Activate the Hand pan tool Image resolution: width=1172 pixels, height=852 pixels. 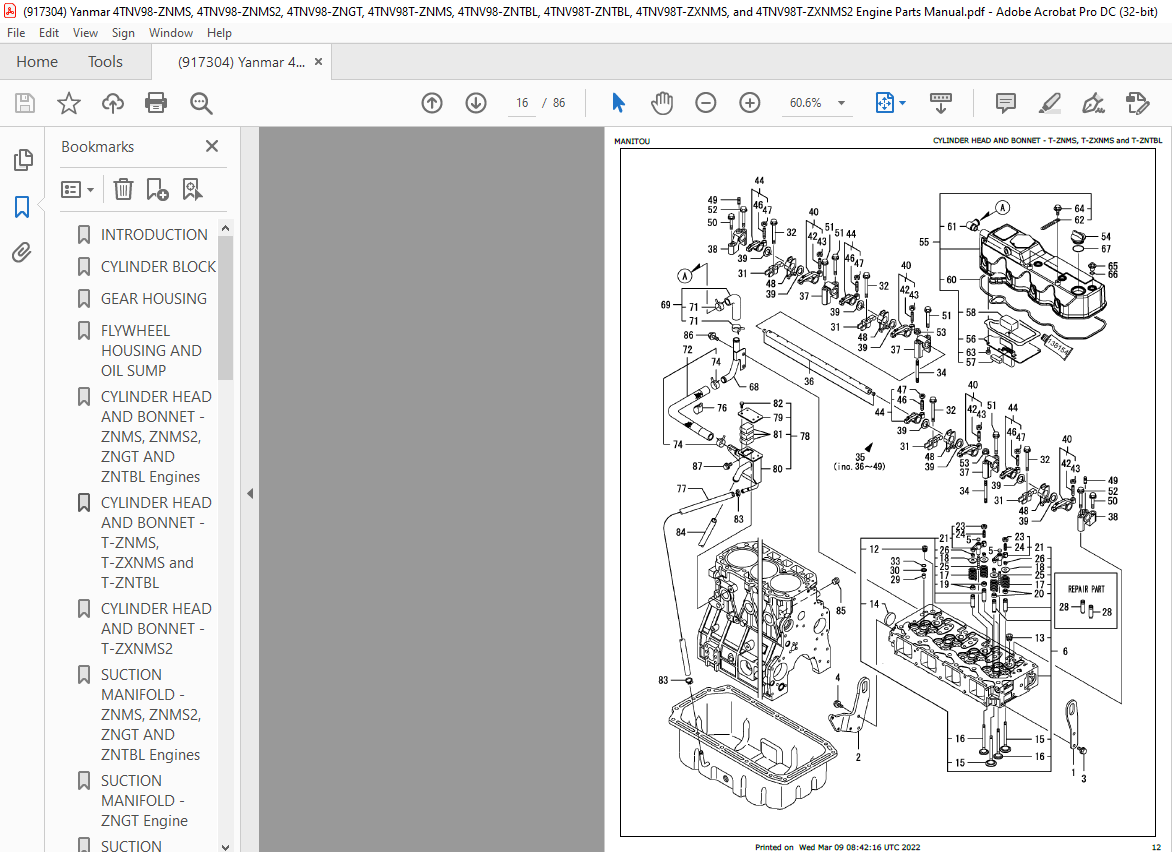pos(661,103)
